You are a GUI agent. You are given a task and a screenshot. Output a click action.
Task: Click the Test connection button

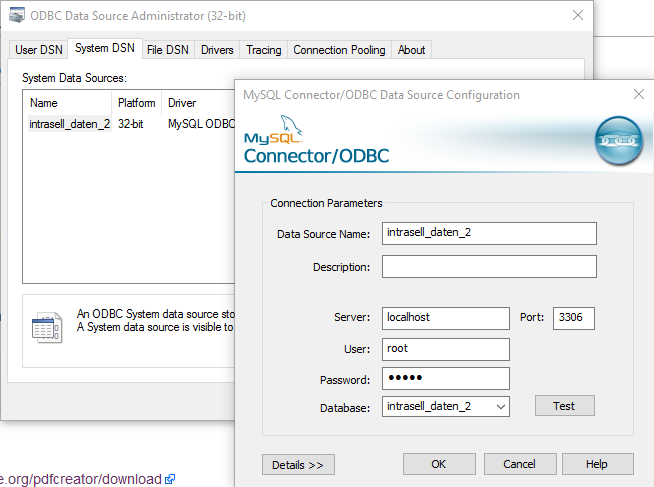pos(565,406)
